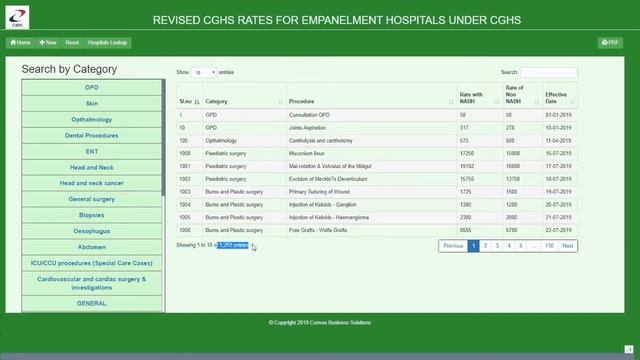Viewport: 640px width, 360px height.
Task: Select the Skin category
Action: pyautogui.click(x=91, y=103)
